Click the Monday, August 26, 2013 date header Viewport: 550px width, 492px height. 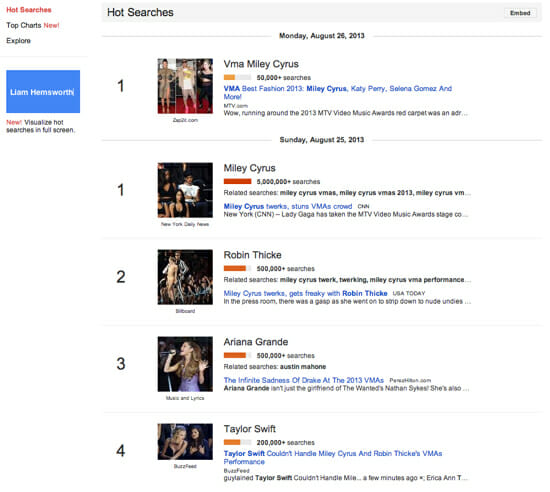coord(322,36)
